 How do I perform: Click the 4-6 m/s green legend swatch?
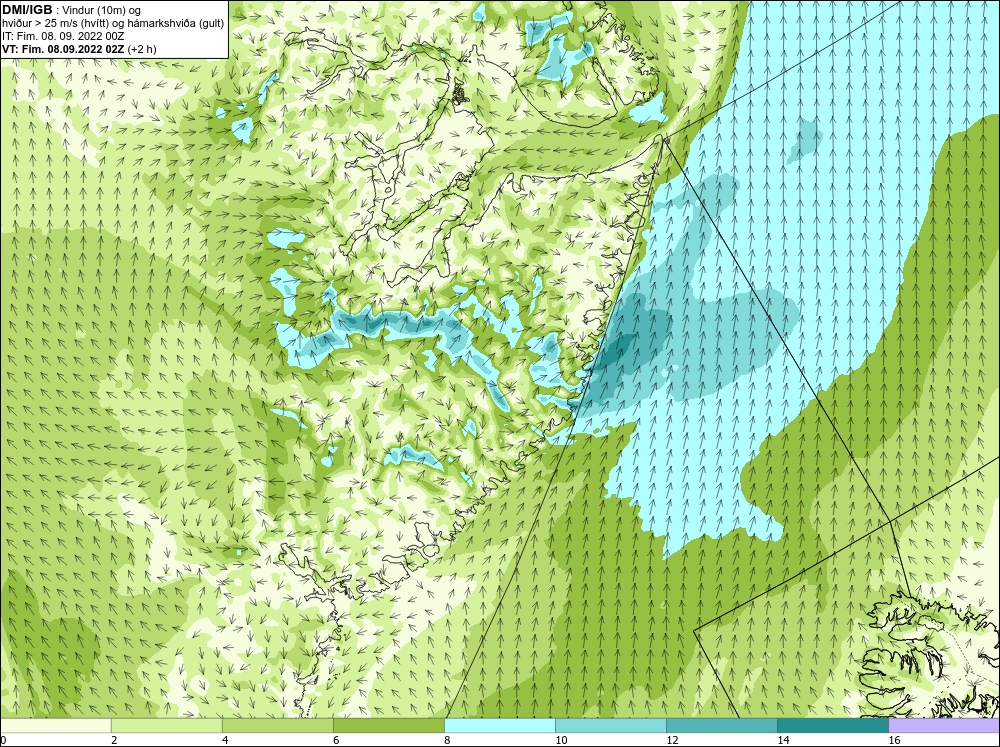point(277,726)
